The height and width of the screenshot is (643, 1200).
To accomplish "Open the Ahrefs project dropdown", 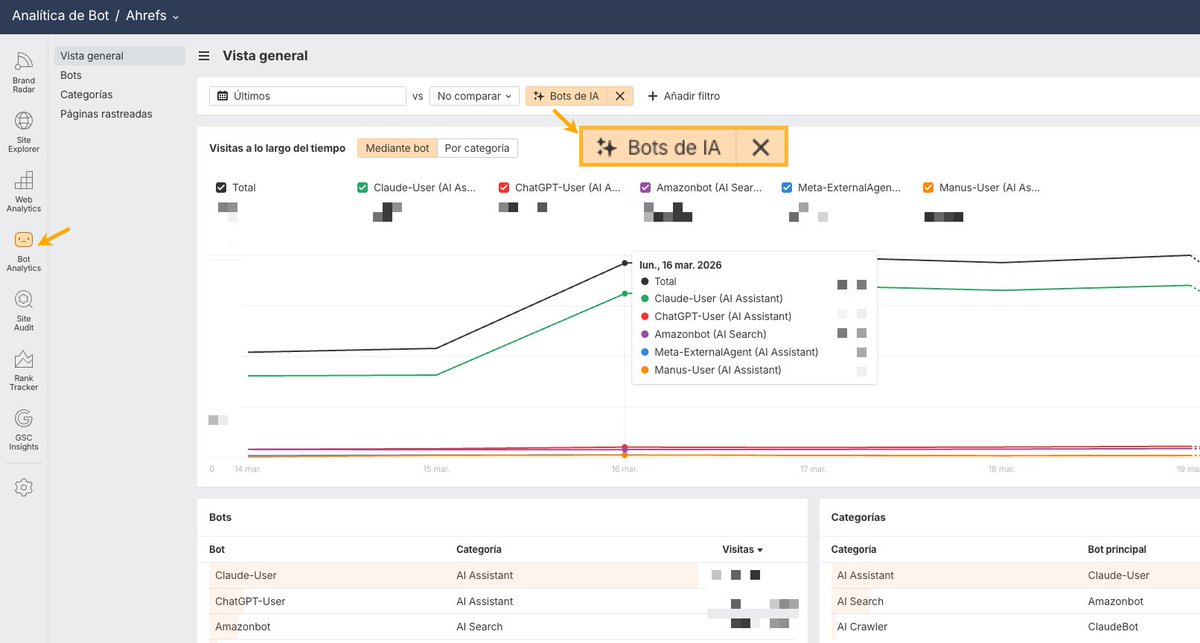I will [x=153, y=16].
